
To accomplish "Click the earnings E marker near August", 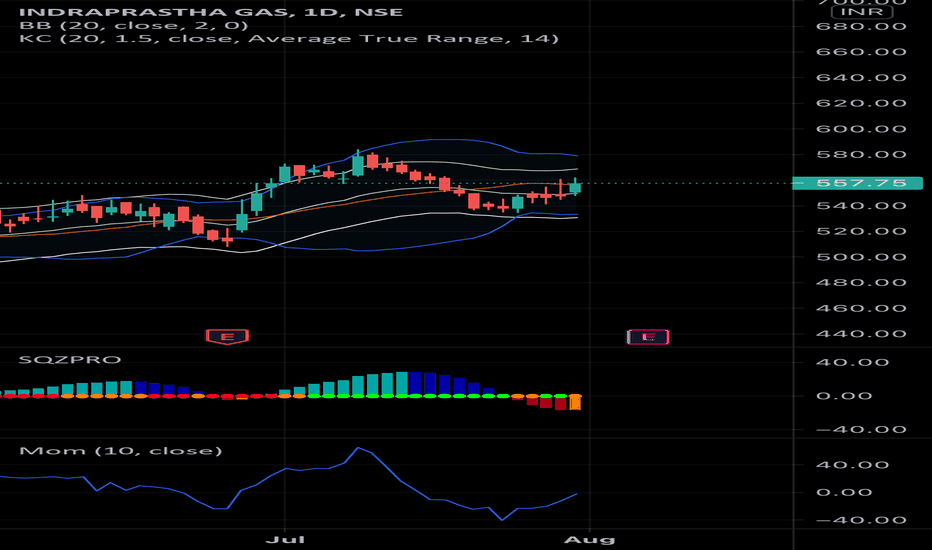I will click(x=648, y=337).
